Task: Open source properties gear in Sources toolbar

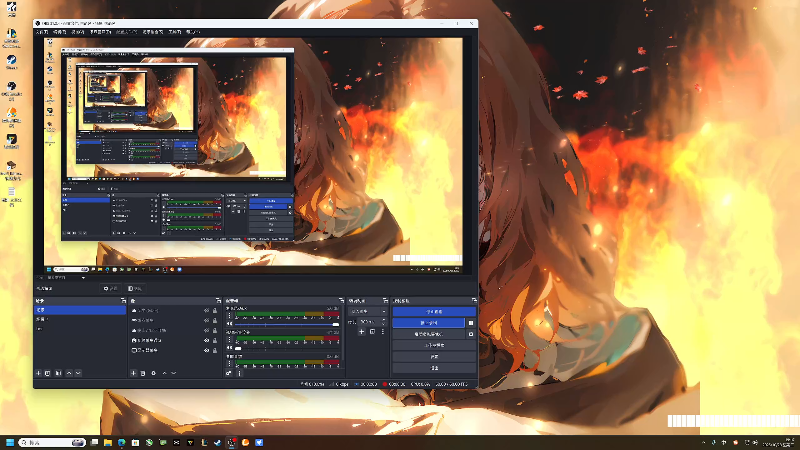Action: pos(154,373)
